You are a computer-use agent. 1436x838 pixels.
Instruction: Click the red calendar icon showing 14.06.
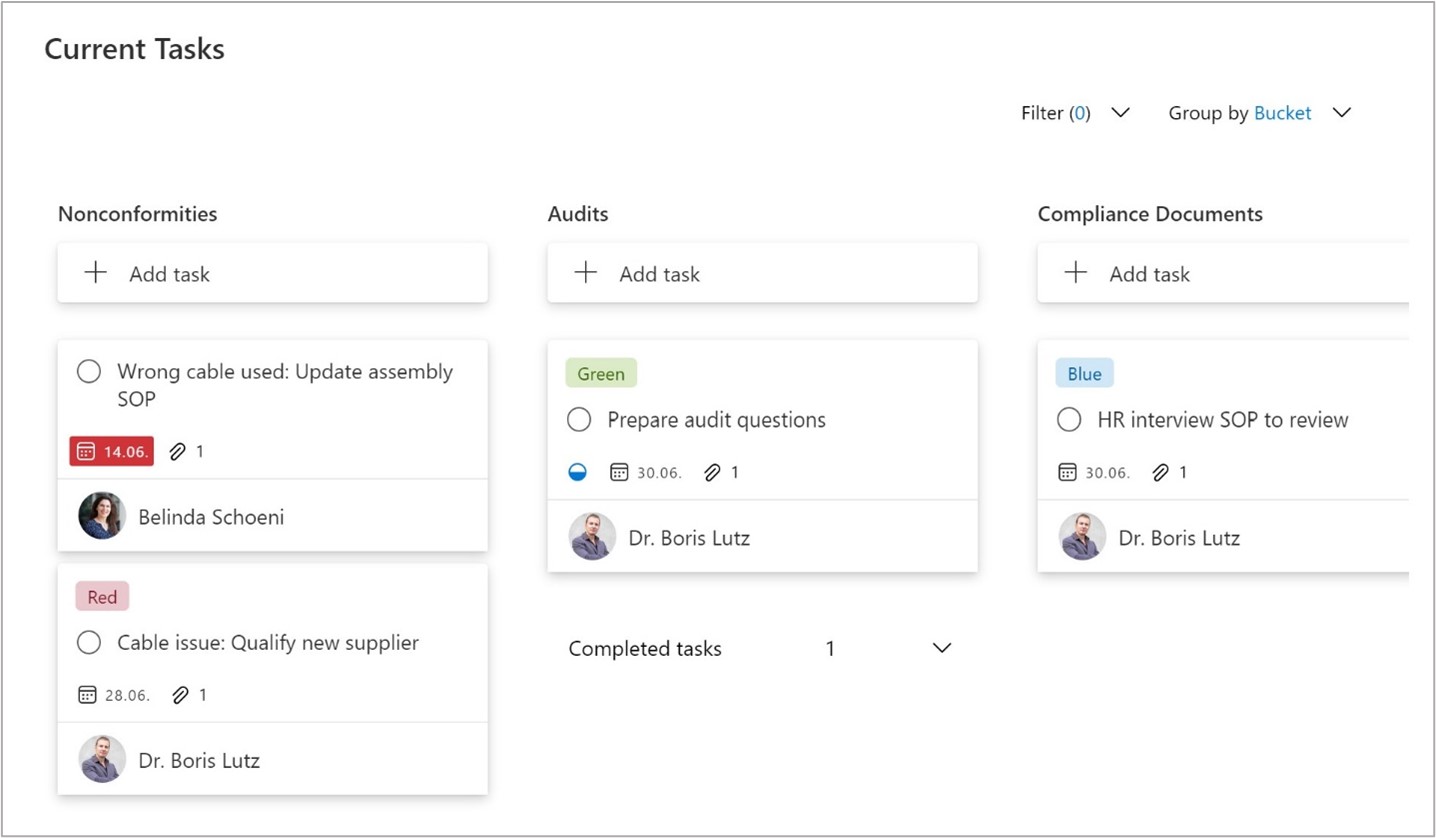(x=112, y=451)
